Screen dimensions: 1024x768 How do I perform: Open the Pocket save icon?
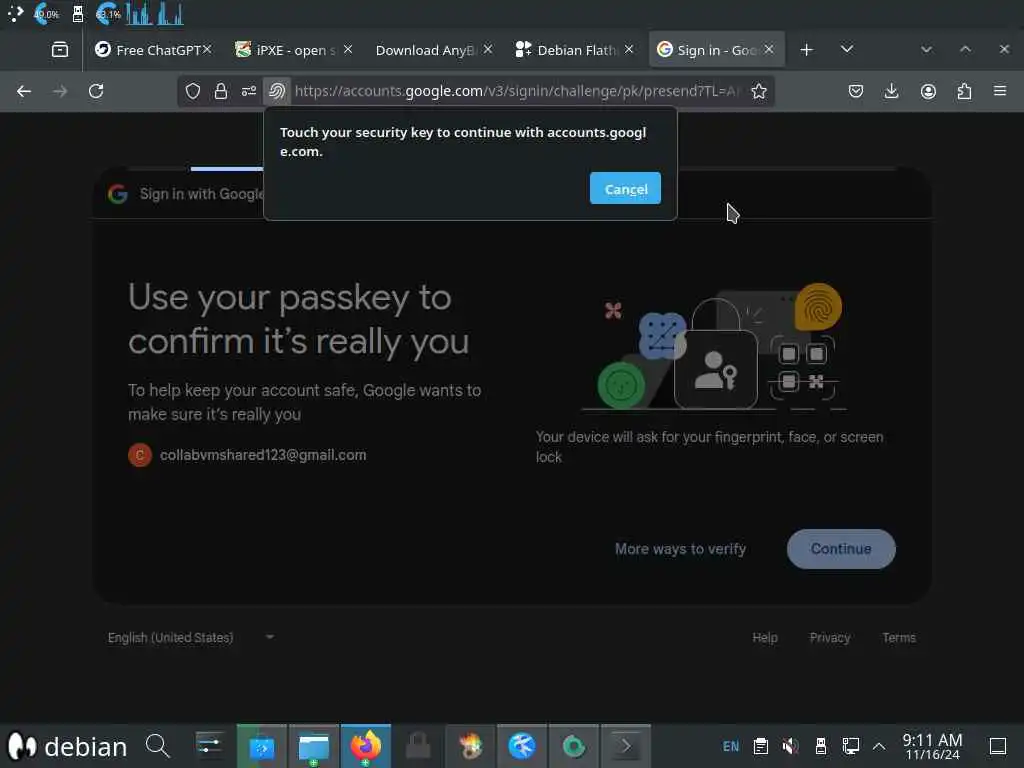[856, 91]
